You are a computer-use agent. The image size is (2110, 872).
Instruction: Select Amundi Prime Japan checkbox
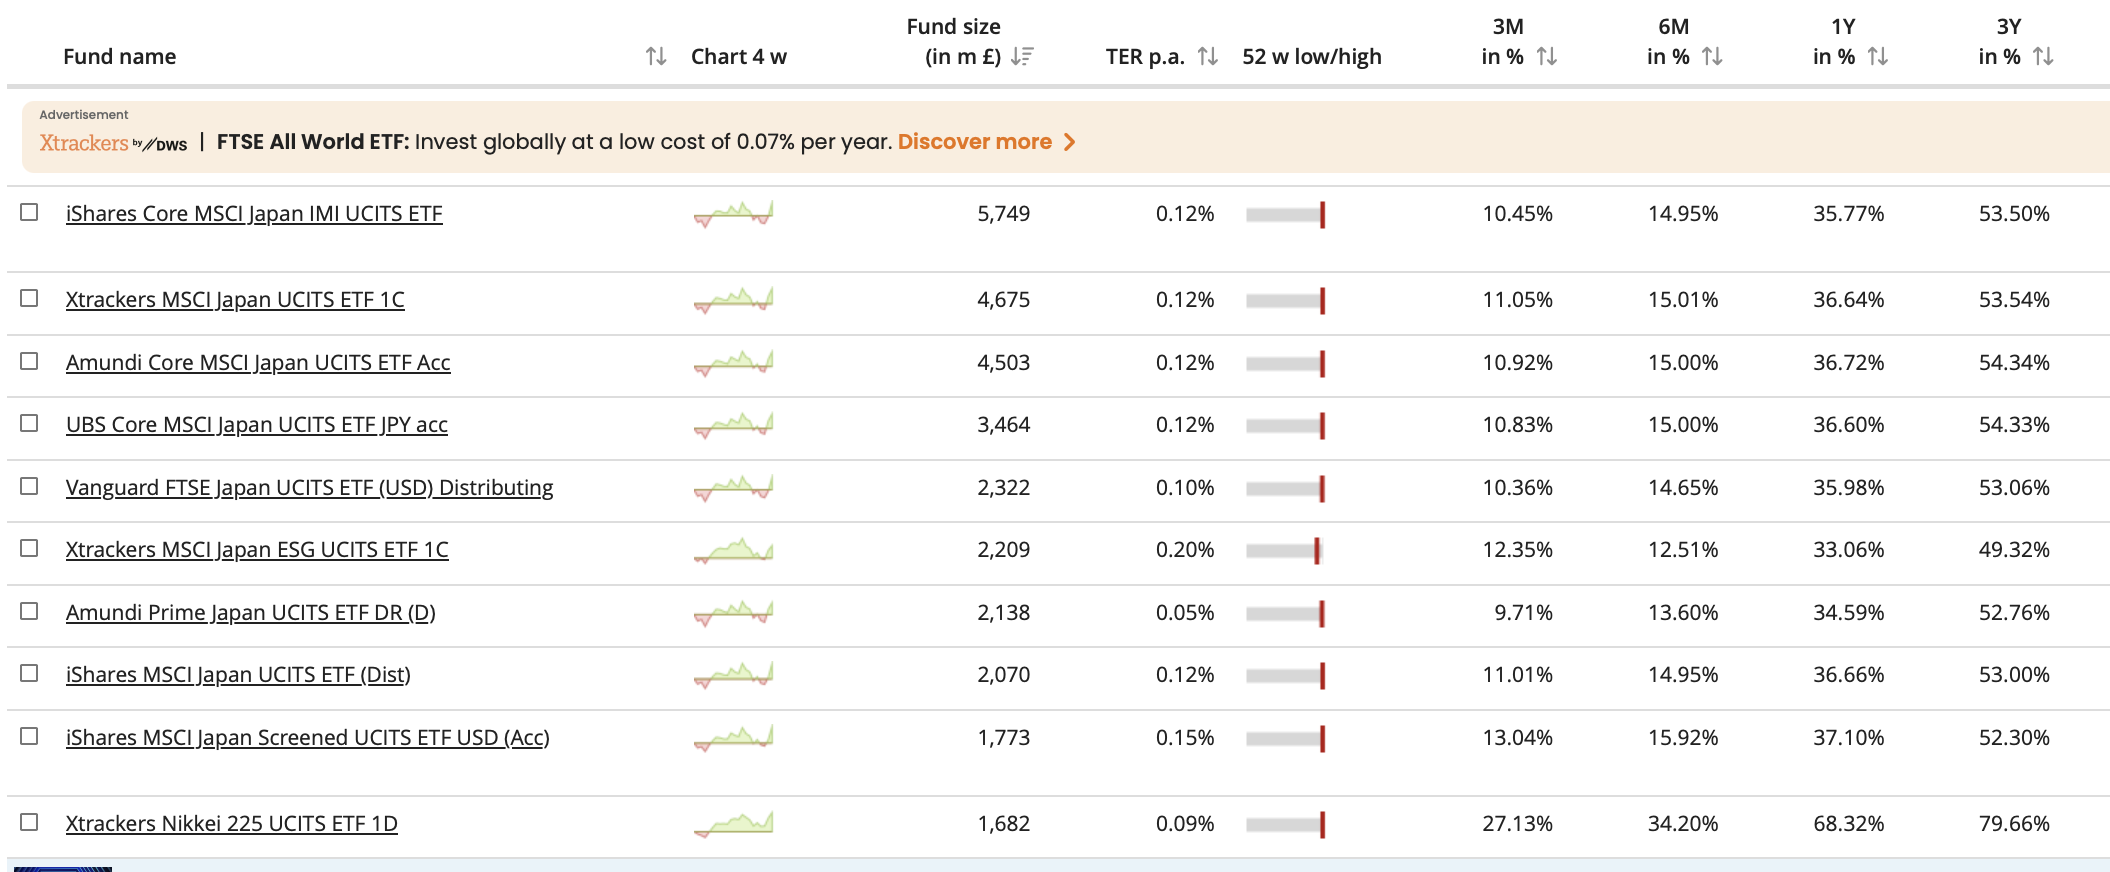click(29, 611)
